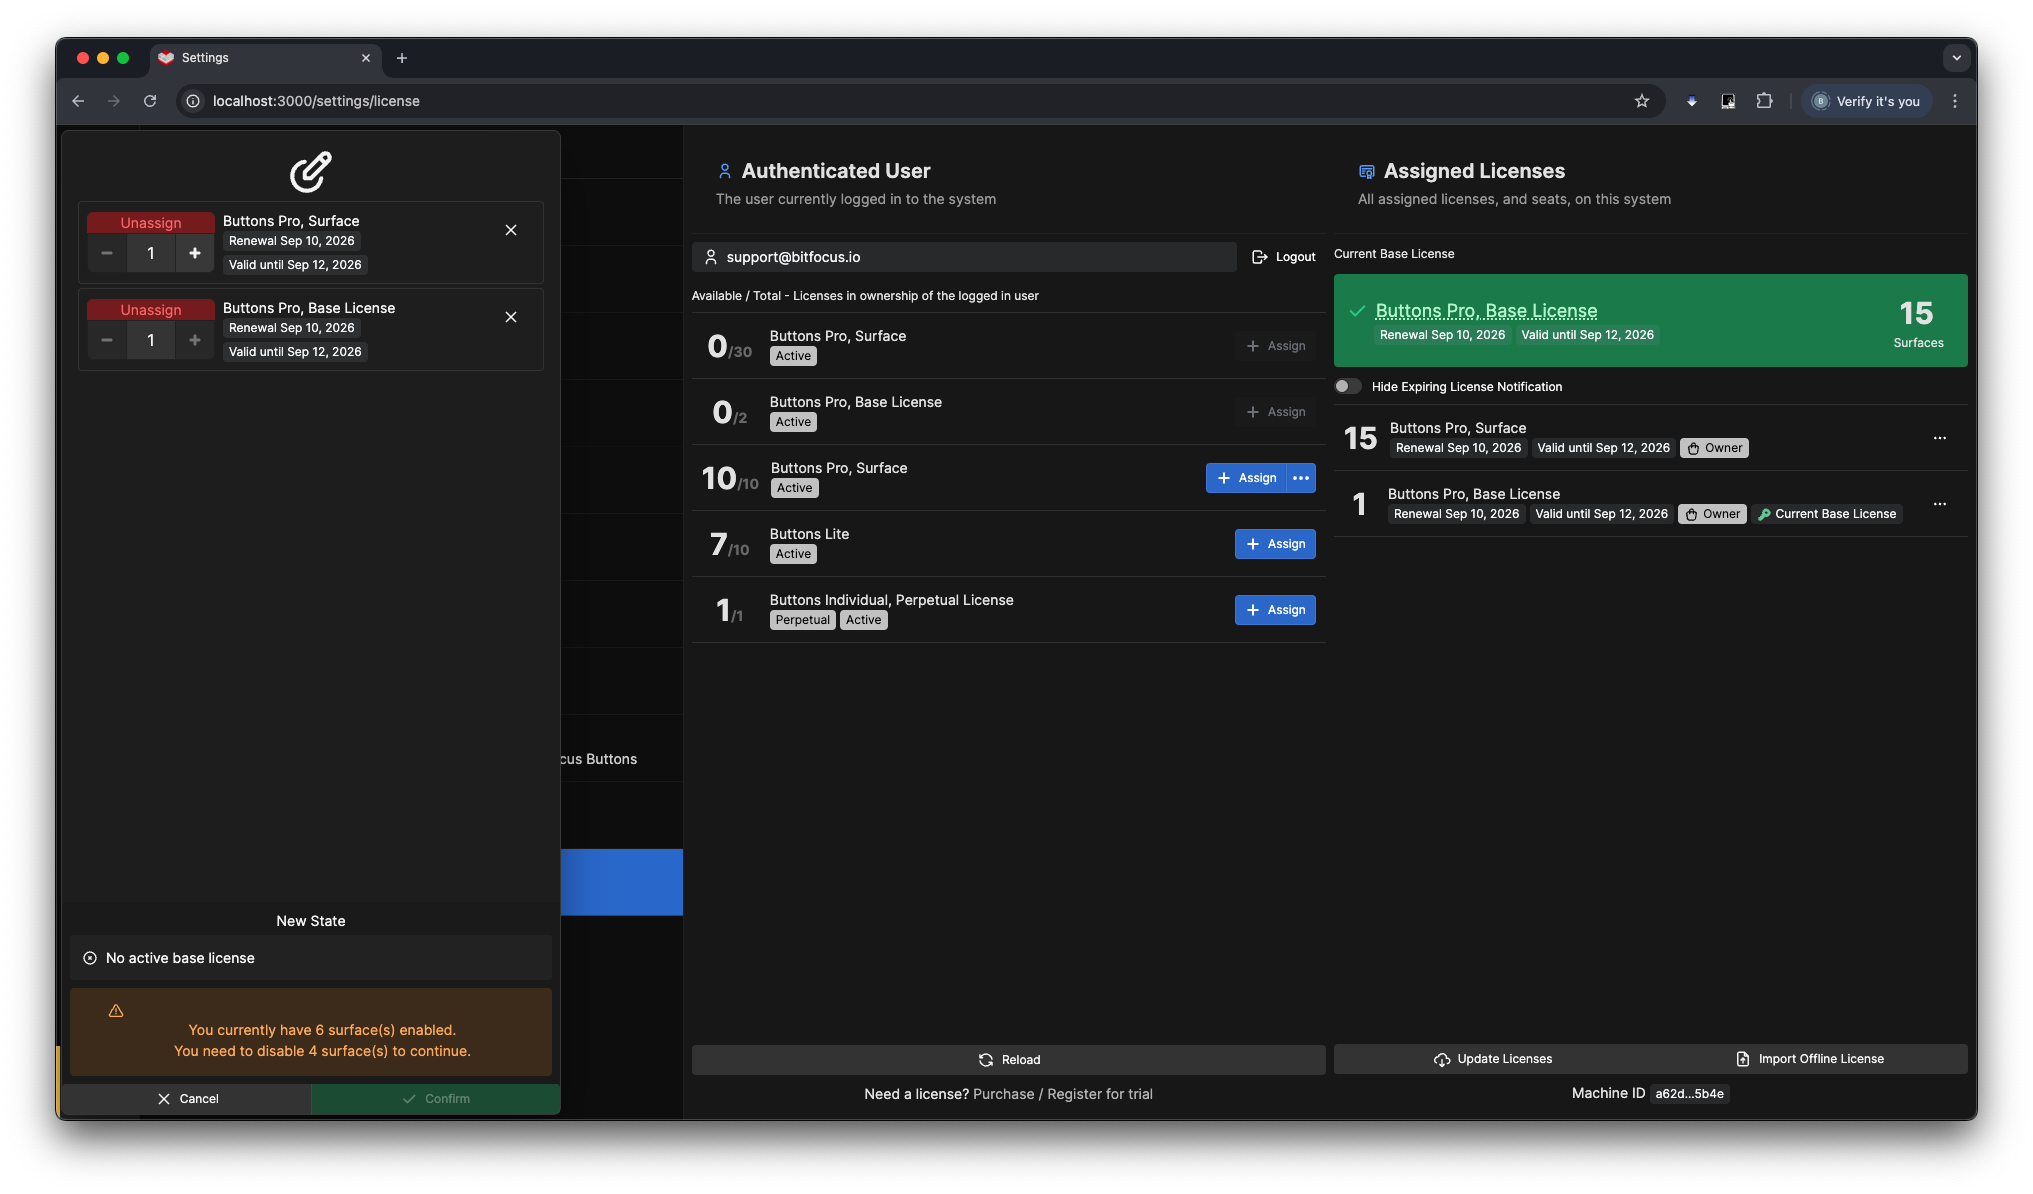This screenshot has height=1194, width=2033.
Task: Log out of support@bitfocus.io
Action: 1284,257
